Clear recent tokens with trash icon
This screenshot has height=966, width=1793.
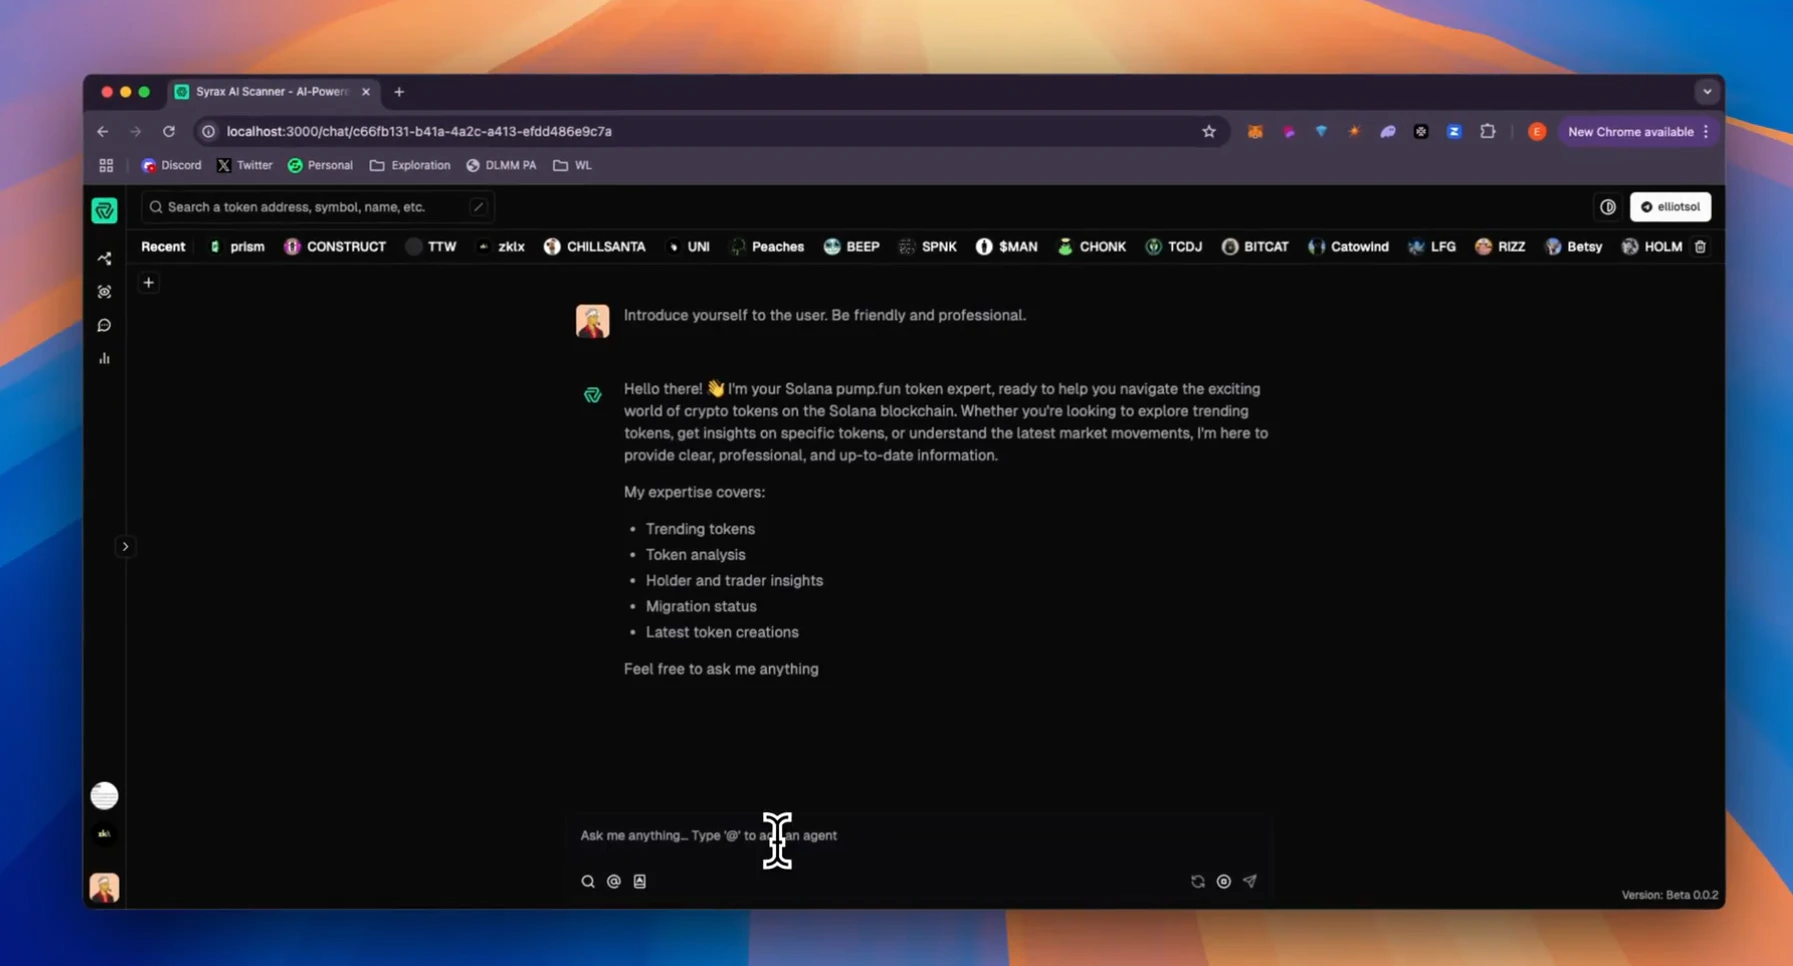(1700, 246)
